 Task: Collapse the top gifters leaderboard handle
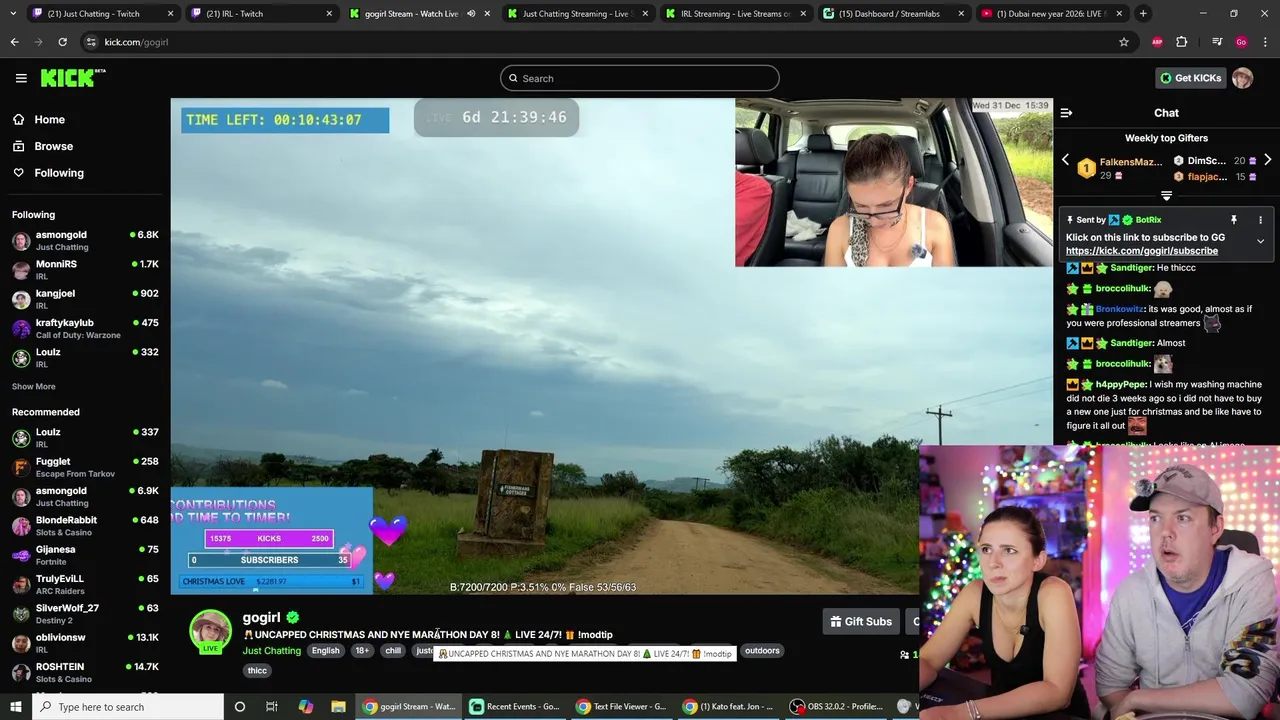[1166, 196]
